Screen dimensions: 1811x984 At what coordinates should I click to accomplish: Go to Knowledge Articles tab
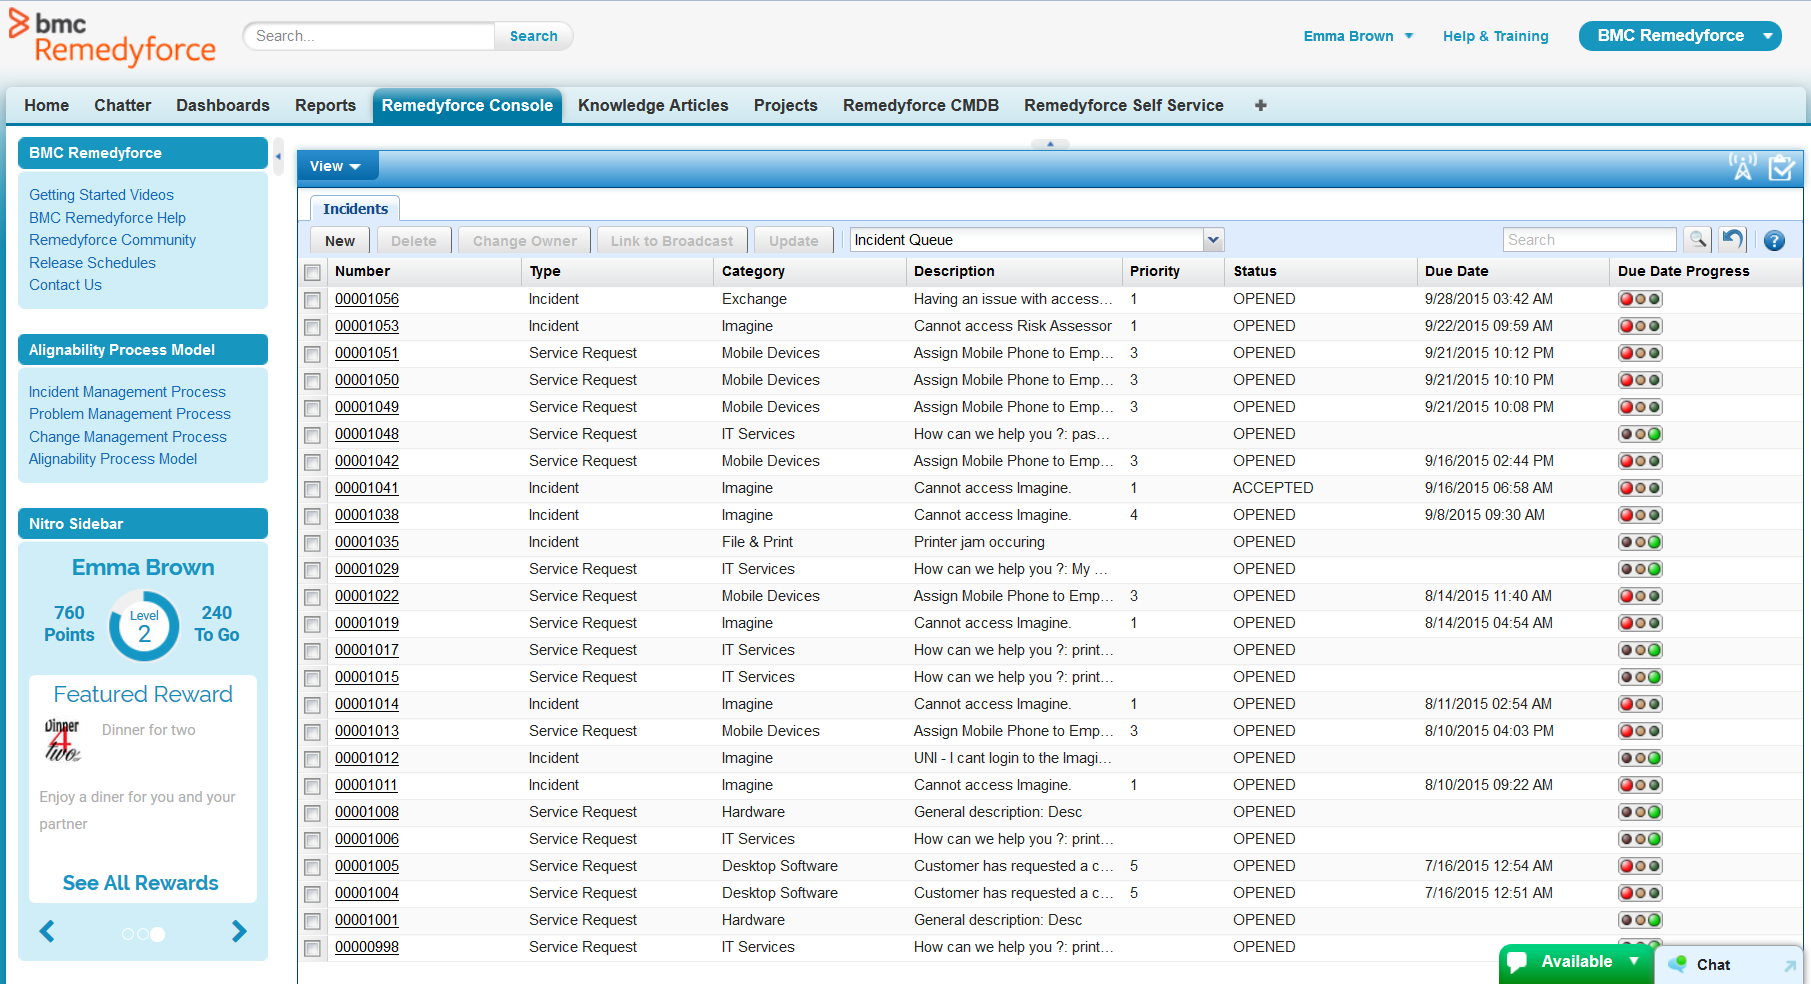(x=653, y=105)
